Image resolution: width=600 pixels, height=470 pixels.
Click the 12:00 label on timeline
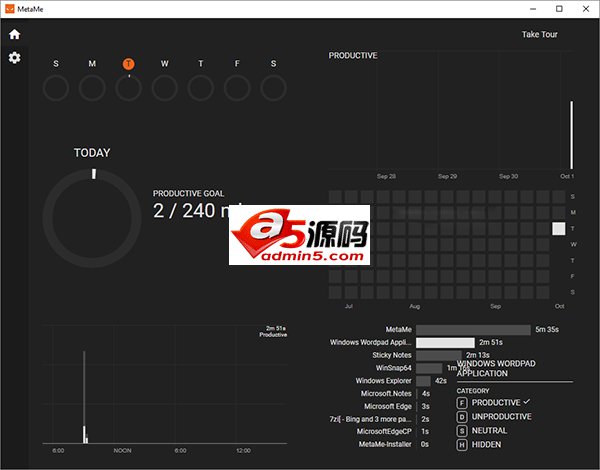point(243,451)
